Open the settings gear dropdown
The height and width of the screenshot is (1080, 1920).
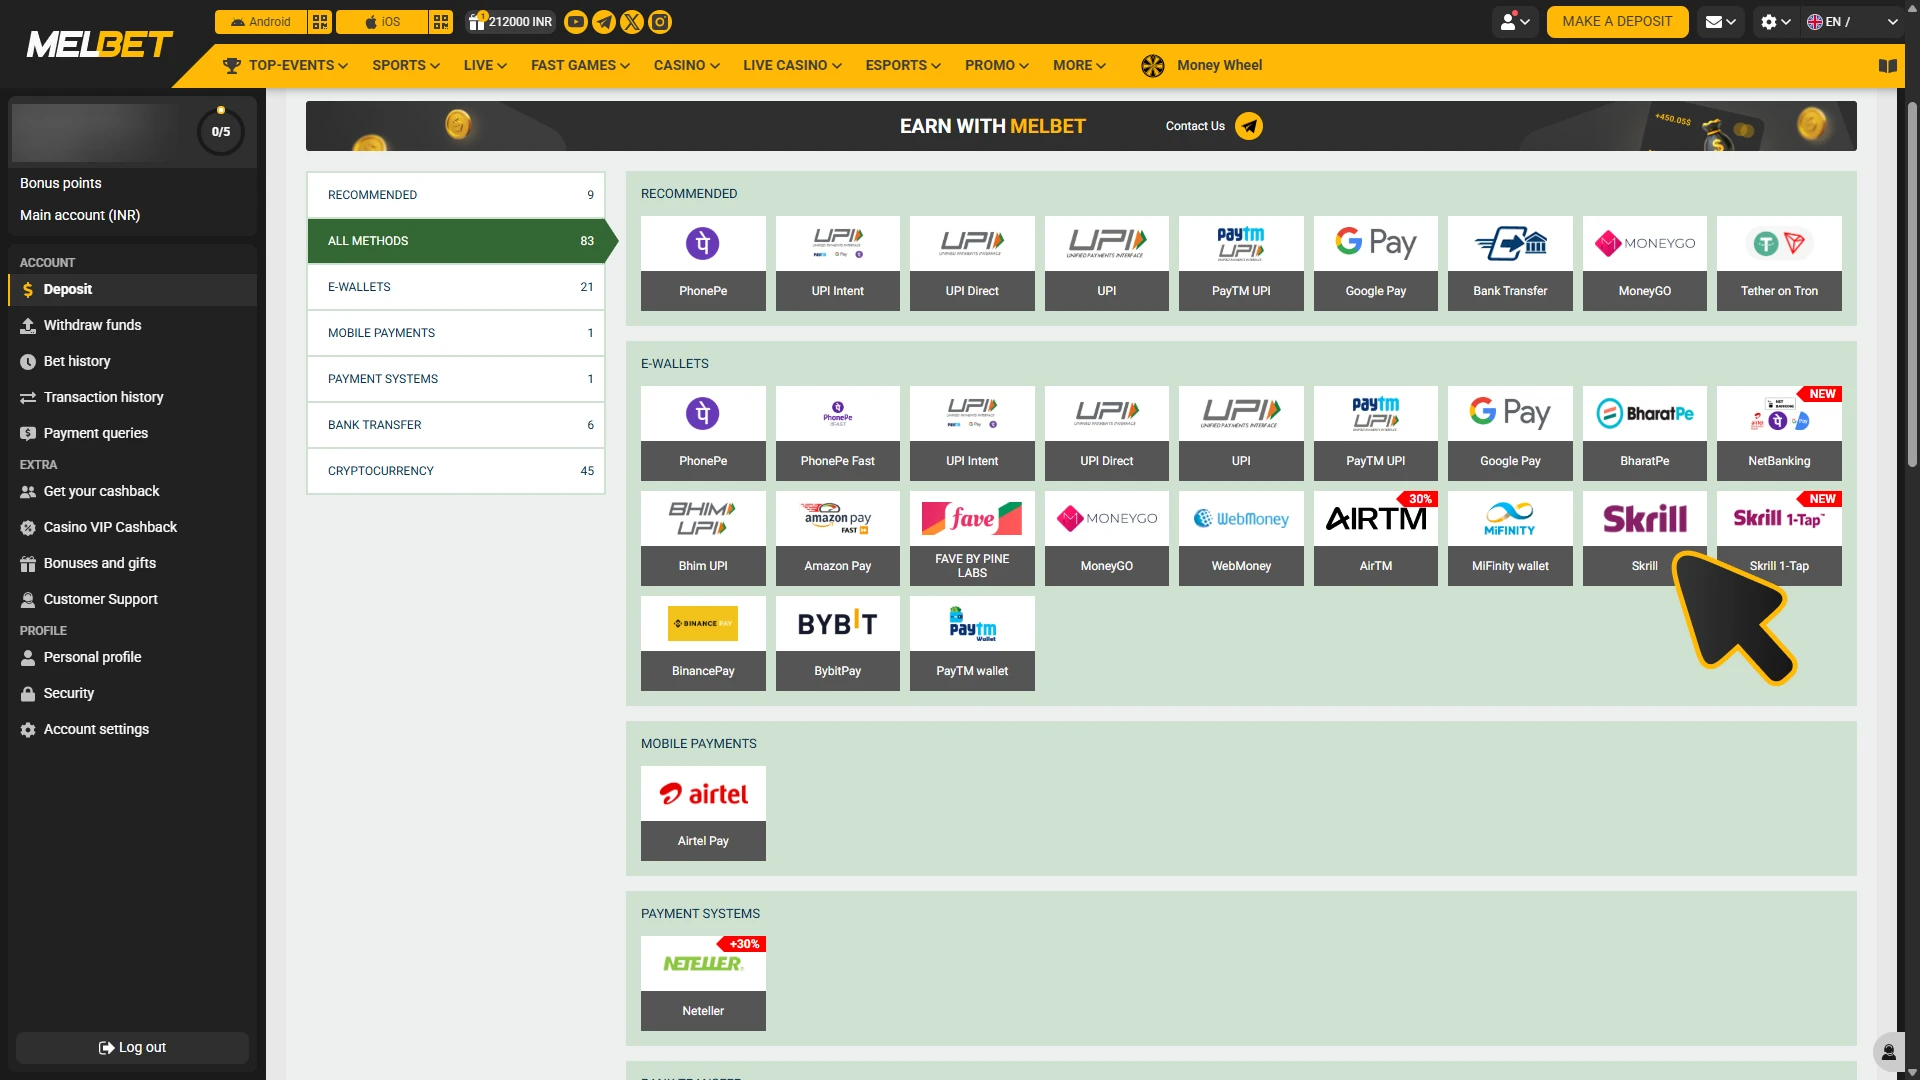tap(1776, 22)
